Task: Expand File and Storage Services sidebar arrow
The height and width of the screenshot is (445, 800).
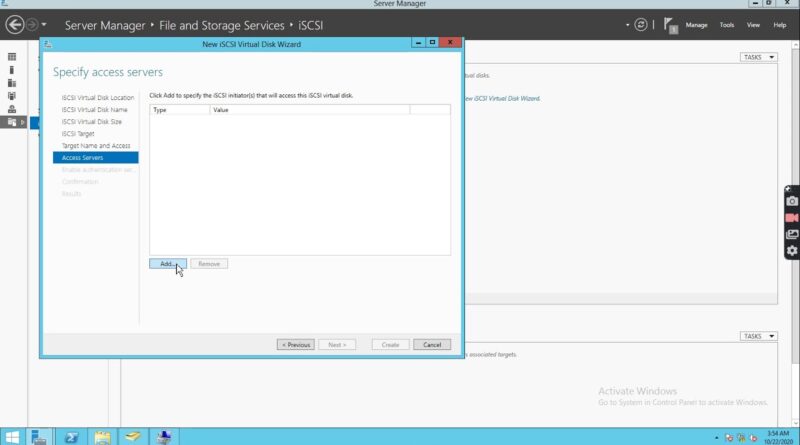Action: (x=22, y=122)
